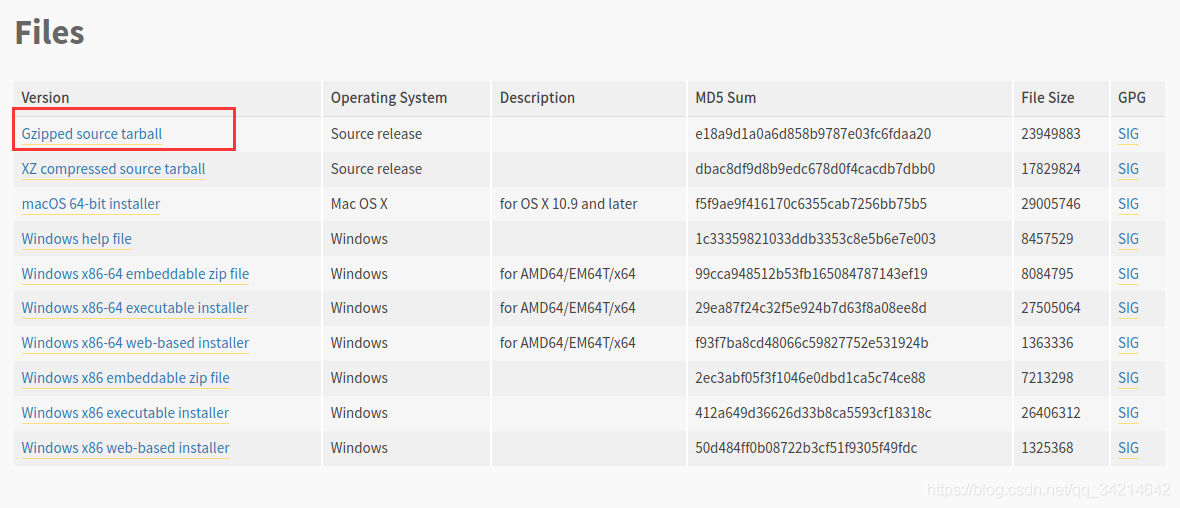The image size is (1180, 508).
Task: Open SIG for Windows x86-64 web-based installer
Action: [1128, 343]
